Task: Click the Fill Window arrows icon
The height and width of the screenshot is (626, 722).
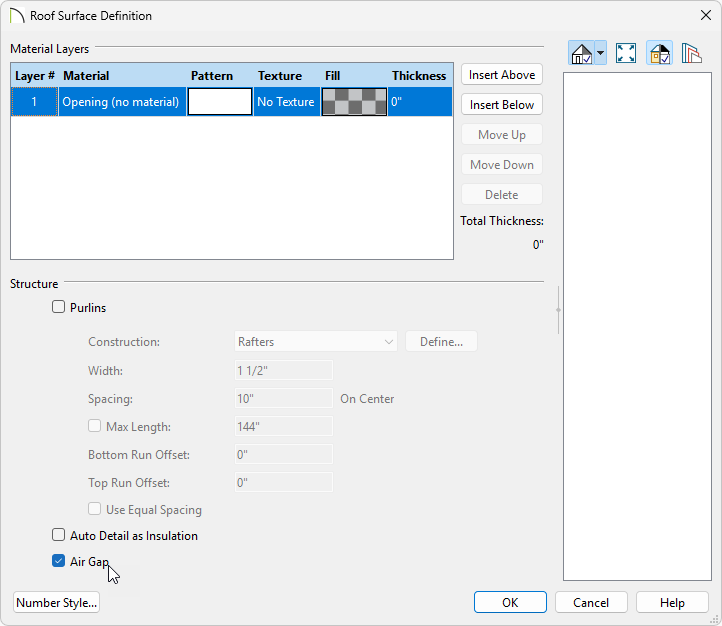Action: pyautogui.click(x=626, y=54)
